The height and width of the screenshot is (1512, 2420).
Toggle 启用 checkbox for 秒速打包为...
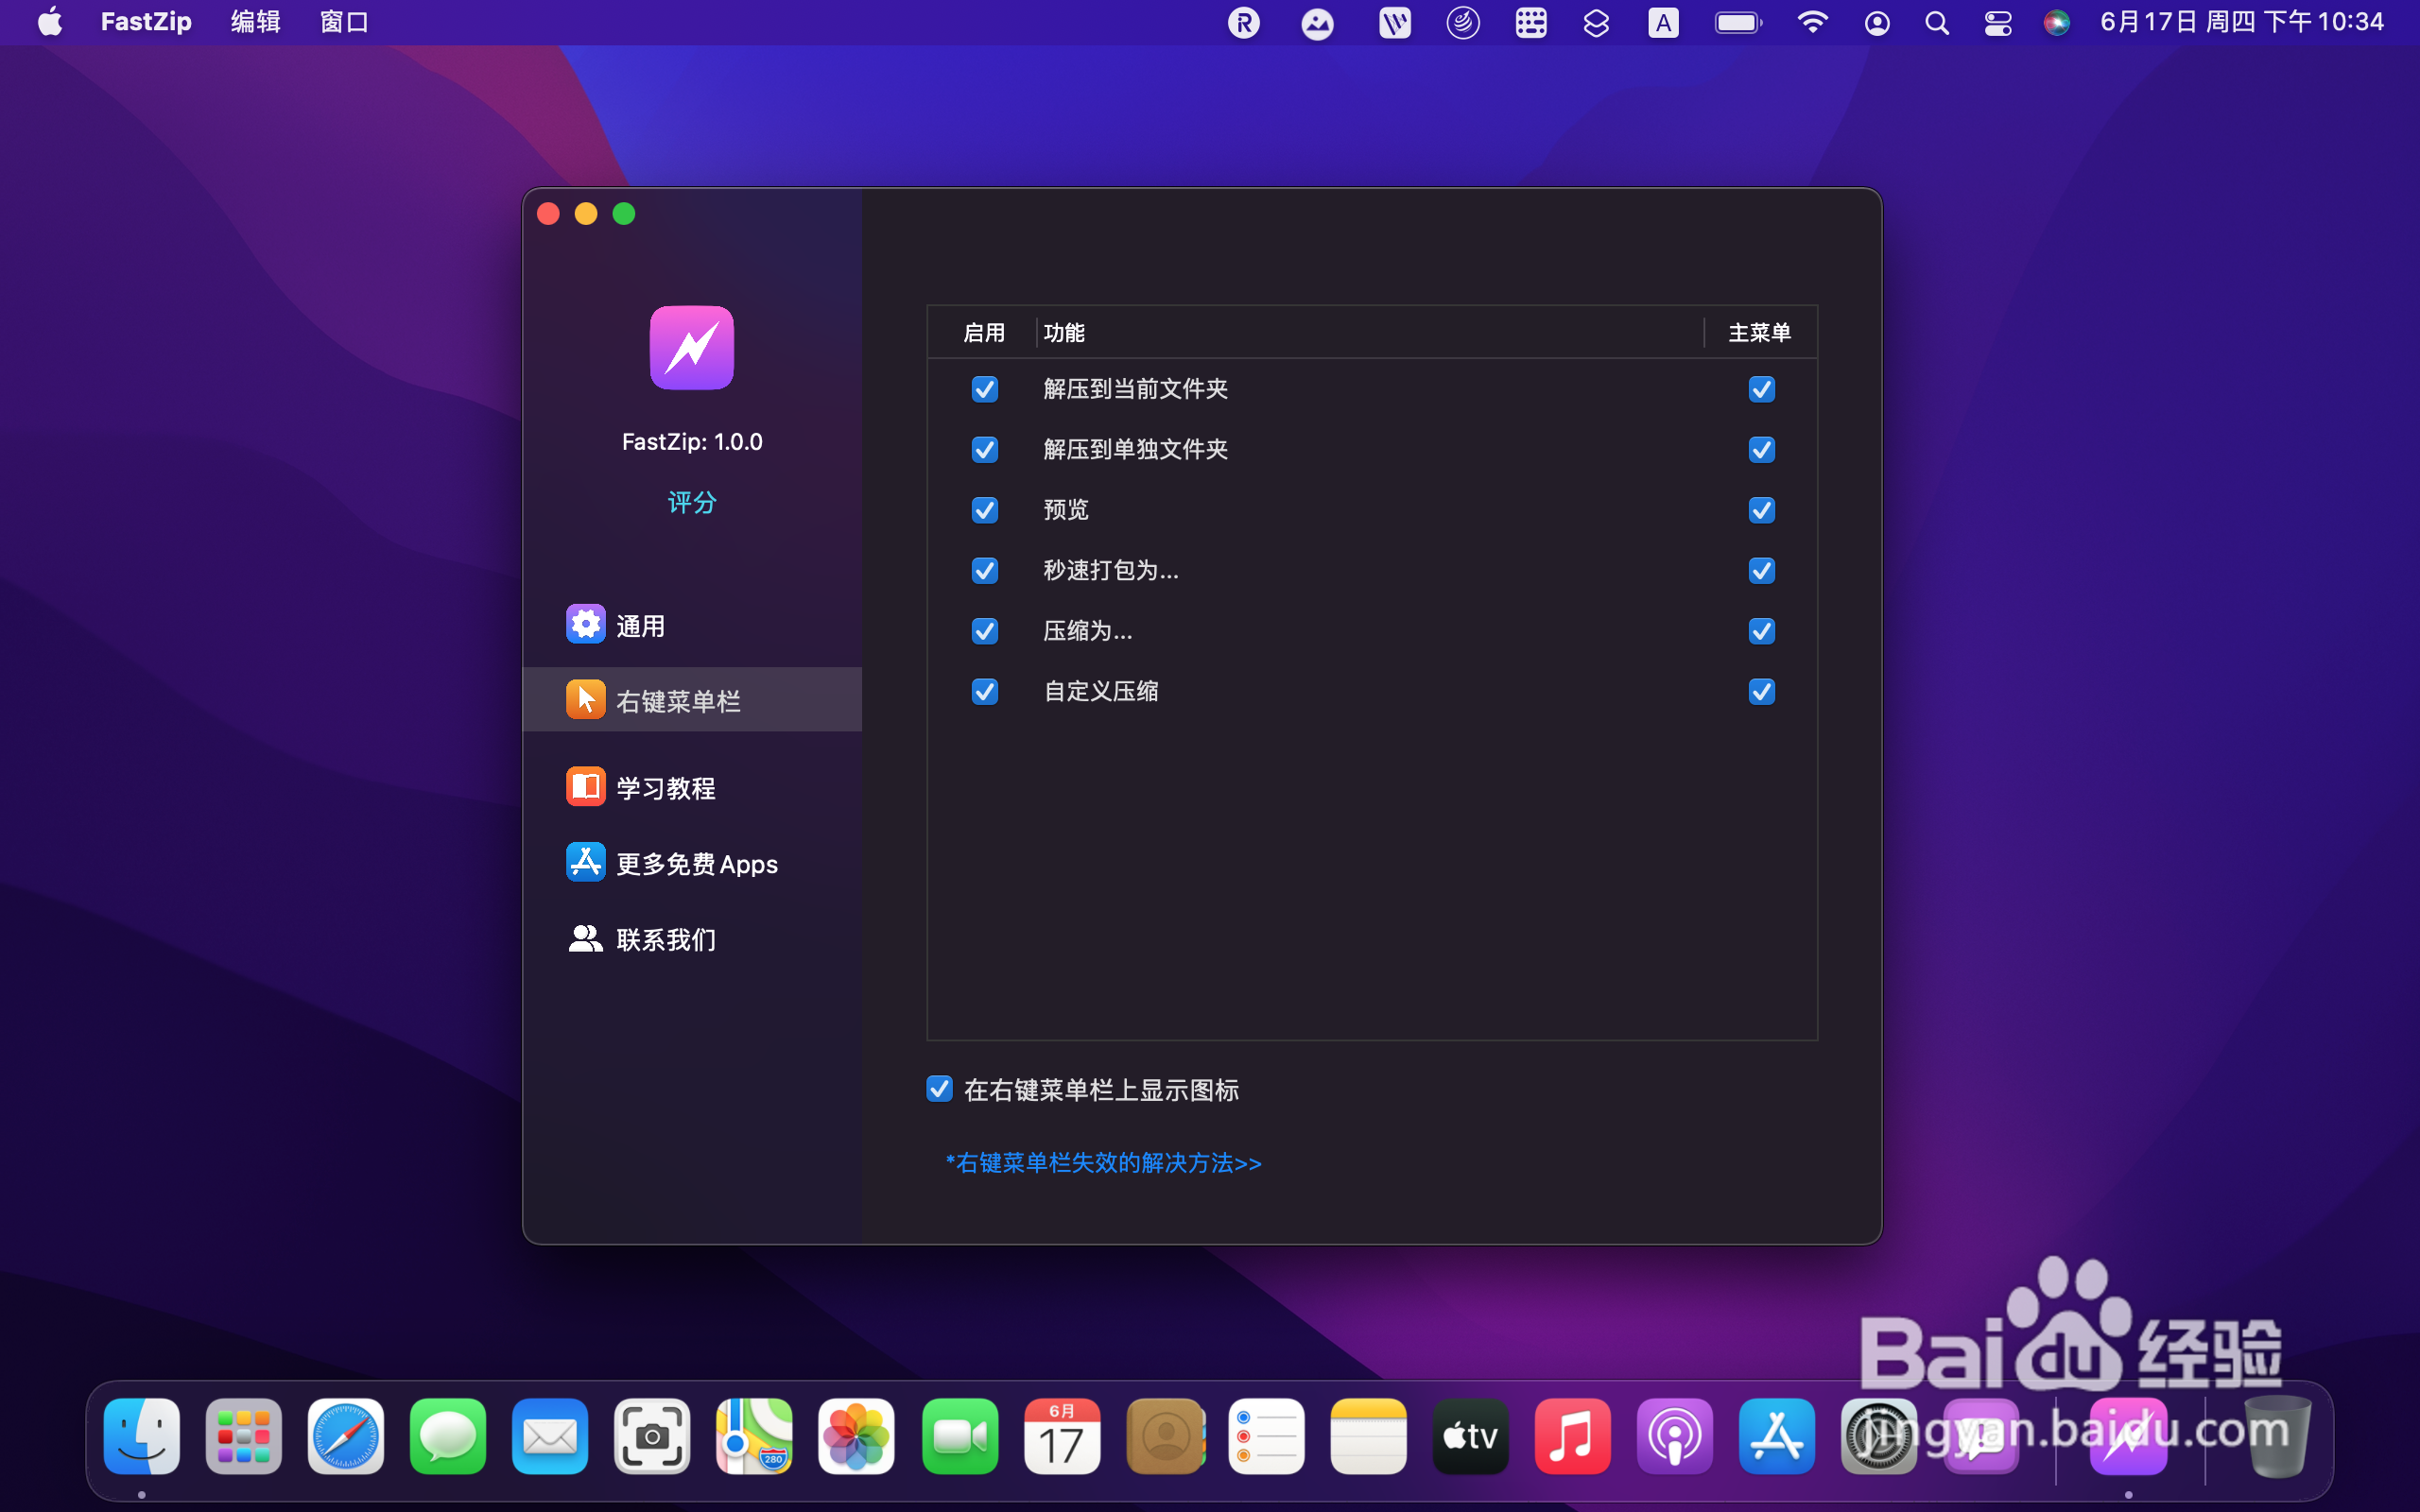[985, 570]
